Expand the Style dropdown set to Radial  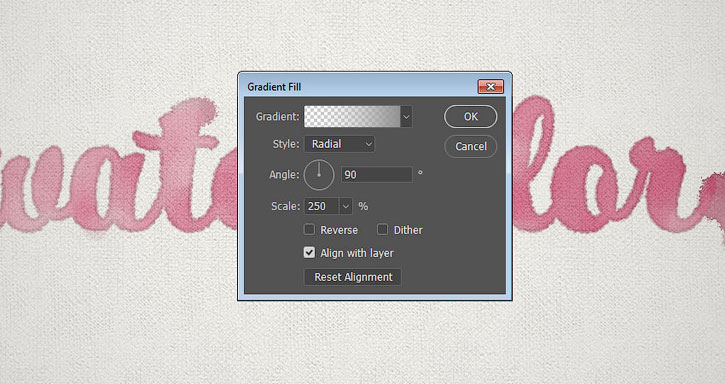(x=339, y=144)
